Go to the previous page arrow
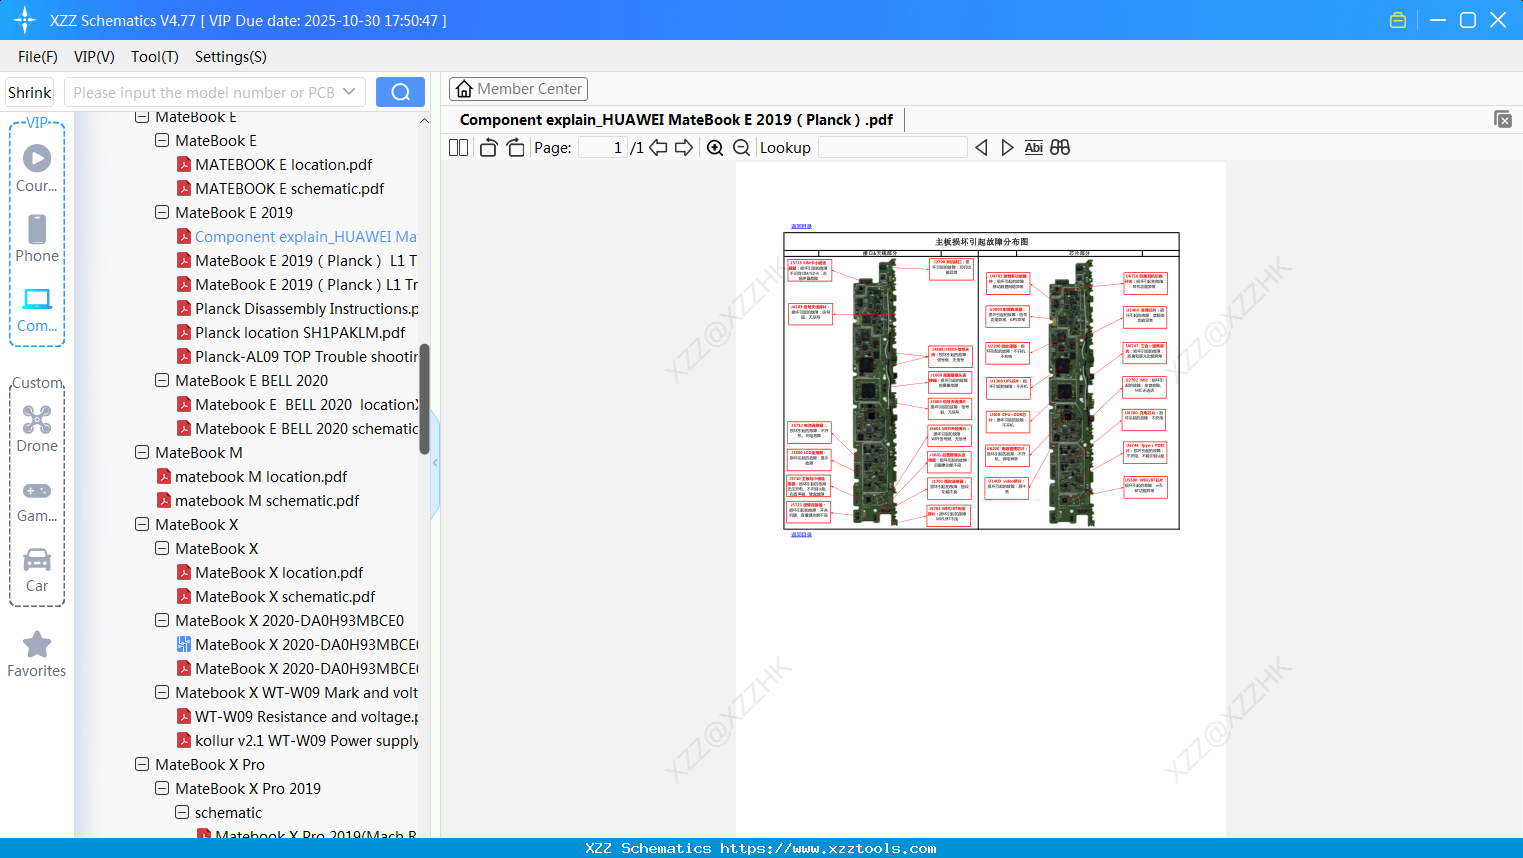The height and width of the screenshot is (858, 1523). click(658, 147)
